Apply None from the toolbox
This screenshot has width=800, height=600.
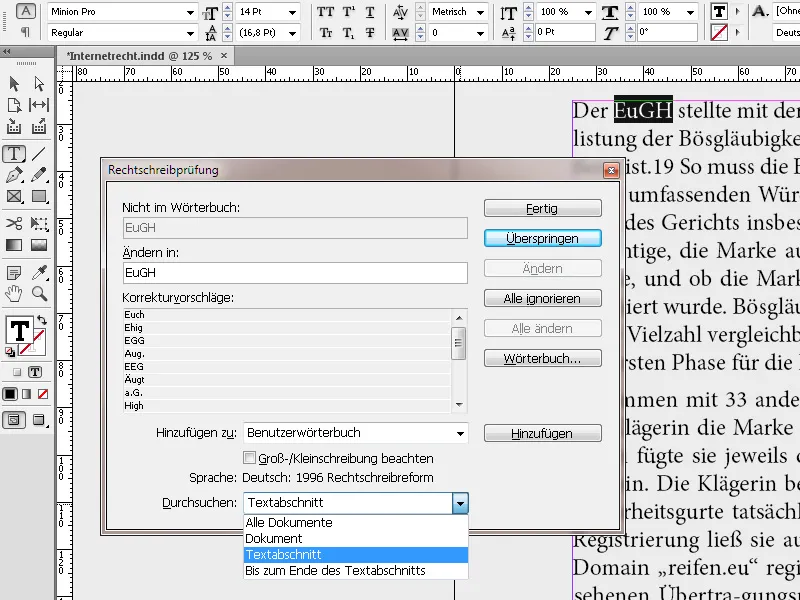click(43, 394)
